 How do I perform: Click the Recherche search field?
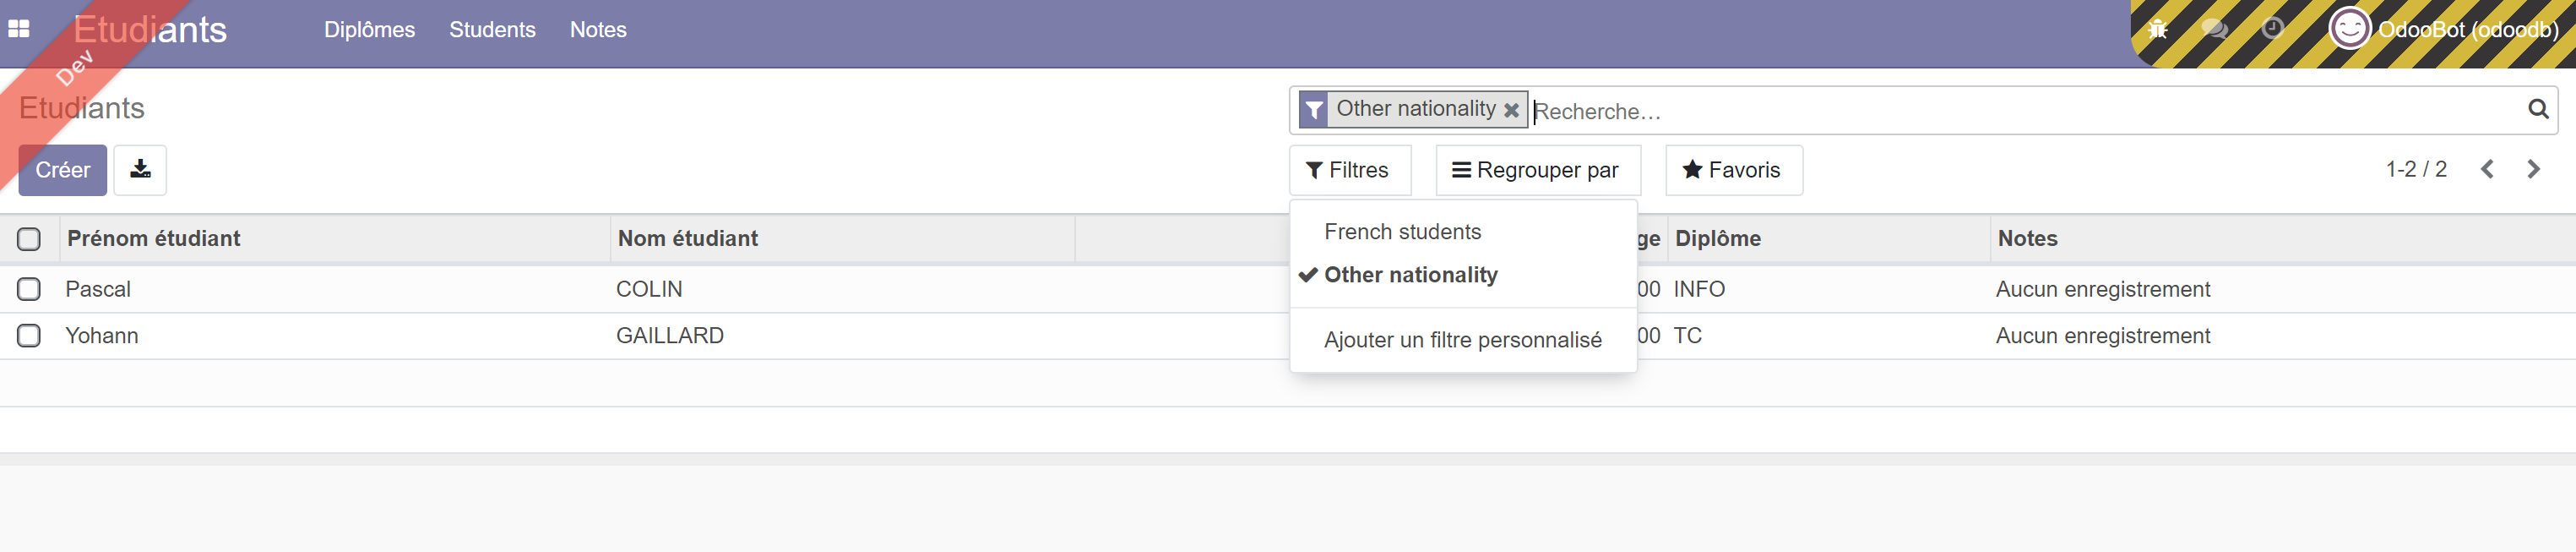(2000, 111)
